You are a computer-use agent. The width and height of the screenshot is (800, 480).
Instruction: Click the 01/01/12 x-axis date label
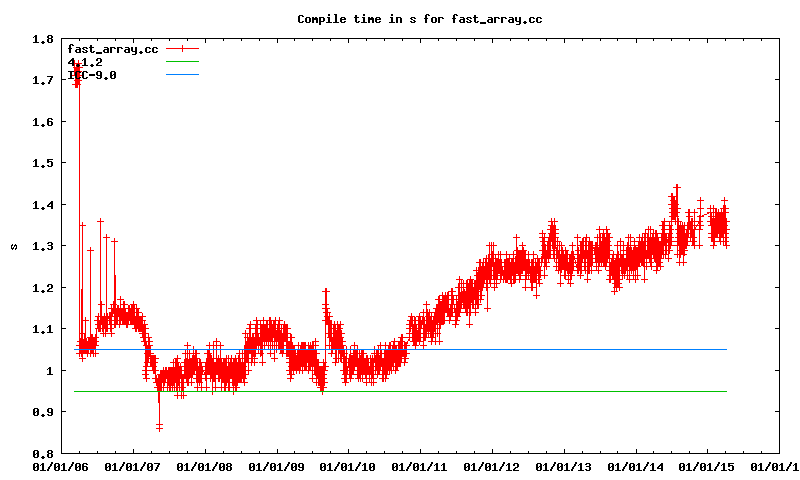(x=492, y=465)
